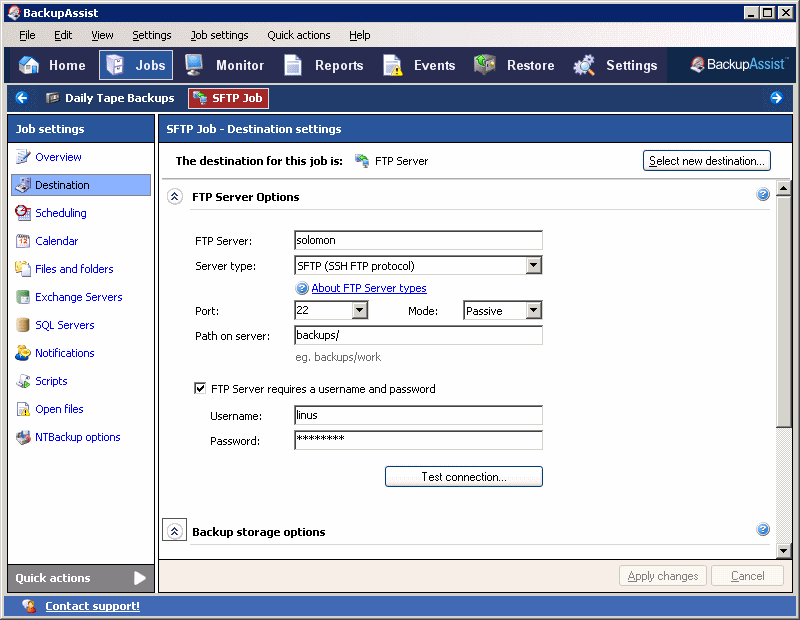The height and width of the screenshot is (620, 800).
Task: Click the Jobs clipboard icon
Action: tap(115, 65)
